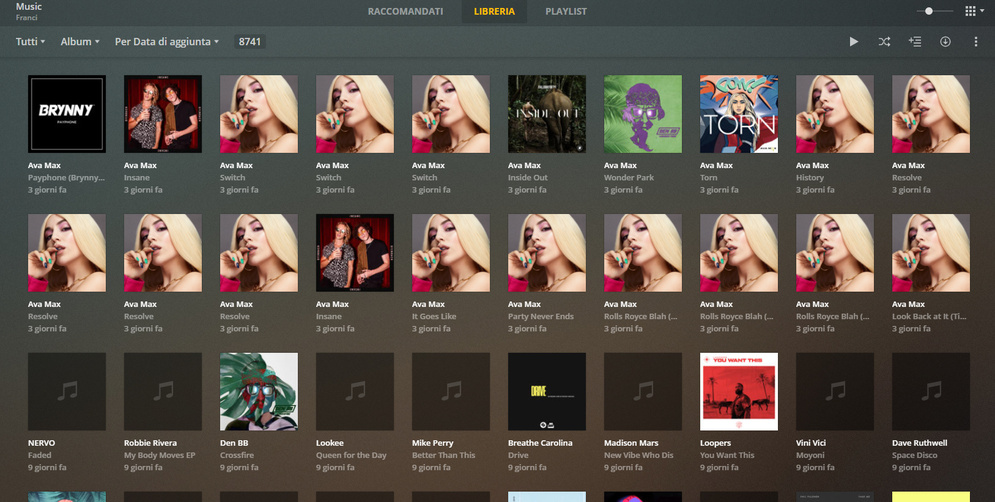Open the Faded placeholder cover by NERVO
Viewport: 995px width, 502px height.
coord(67,392)
